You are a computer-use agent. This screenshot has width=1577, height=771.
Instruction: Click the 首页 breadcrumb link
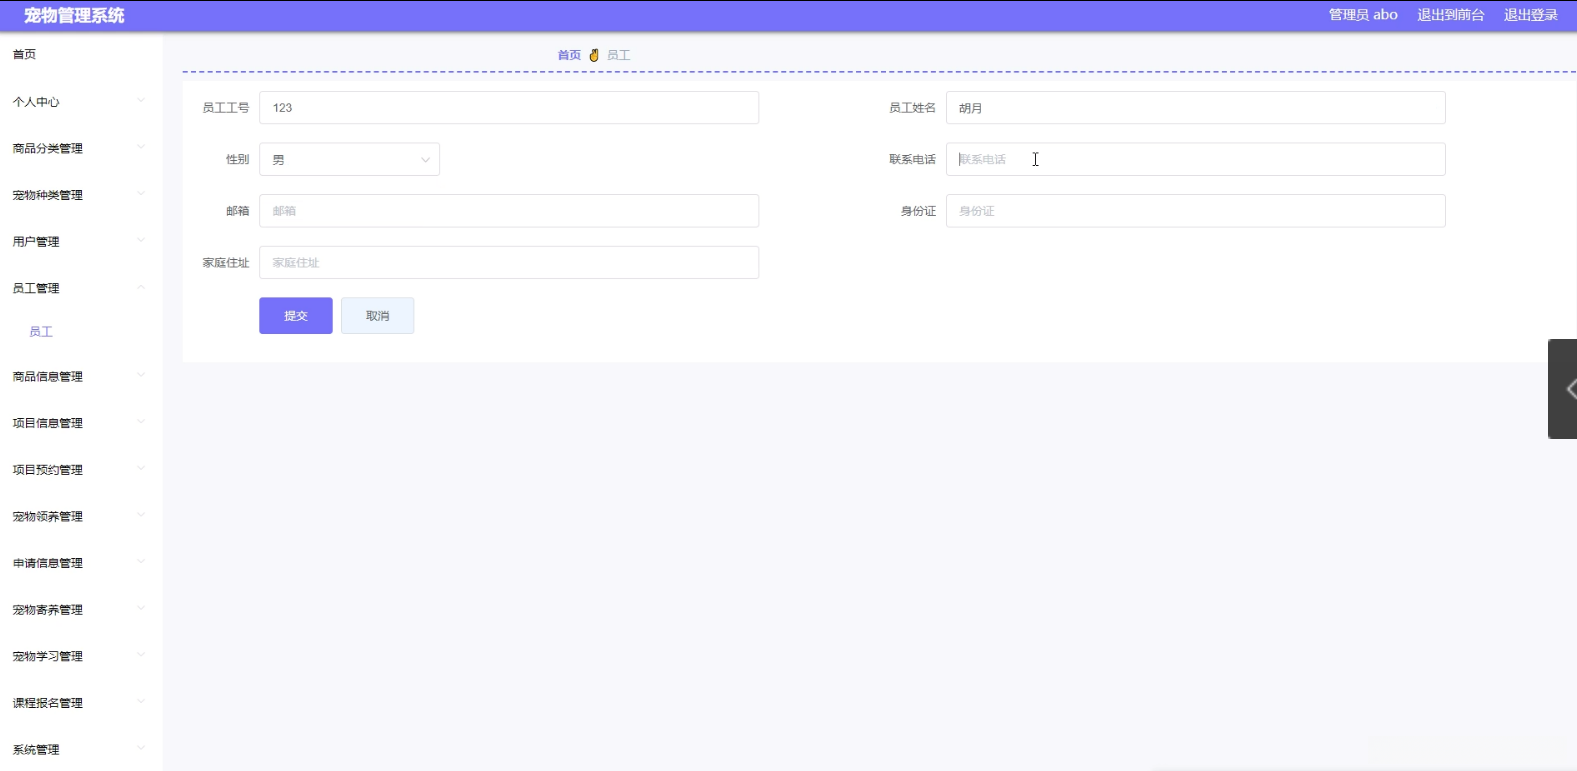click(x=569, y=55)
